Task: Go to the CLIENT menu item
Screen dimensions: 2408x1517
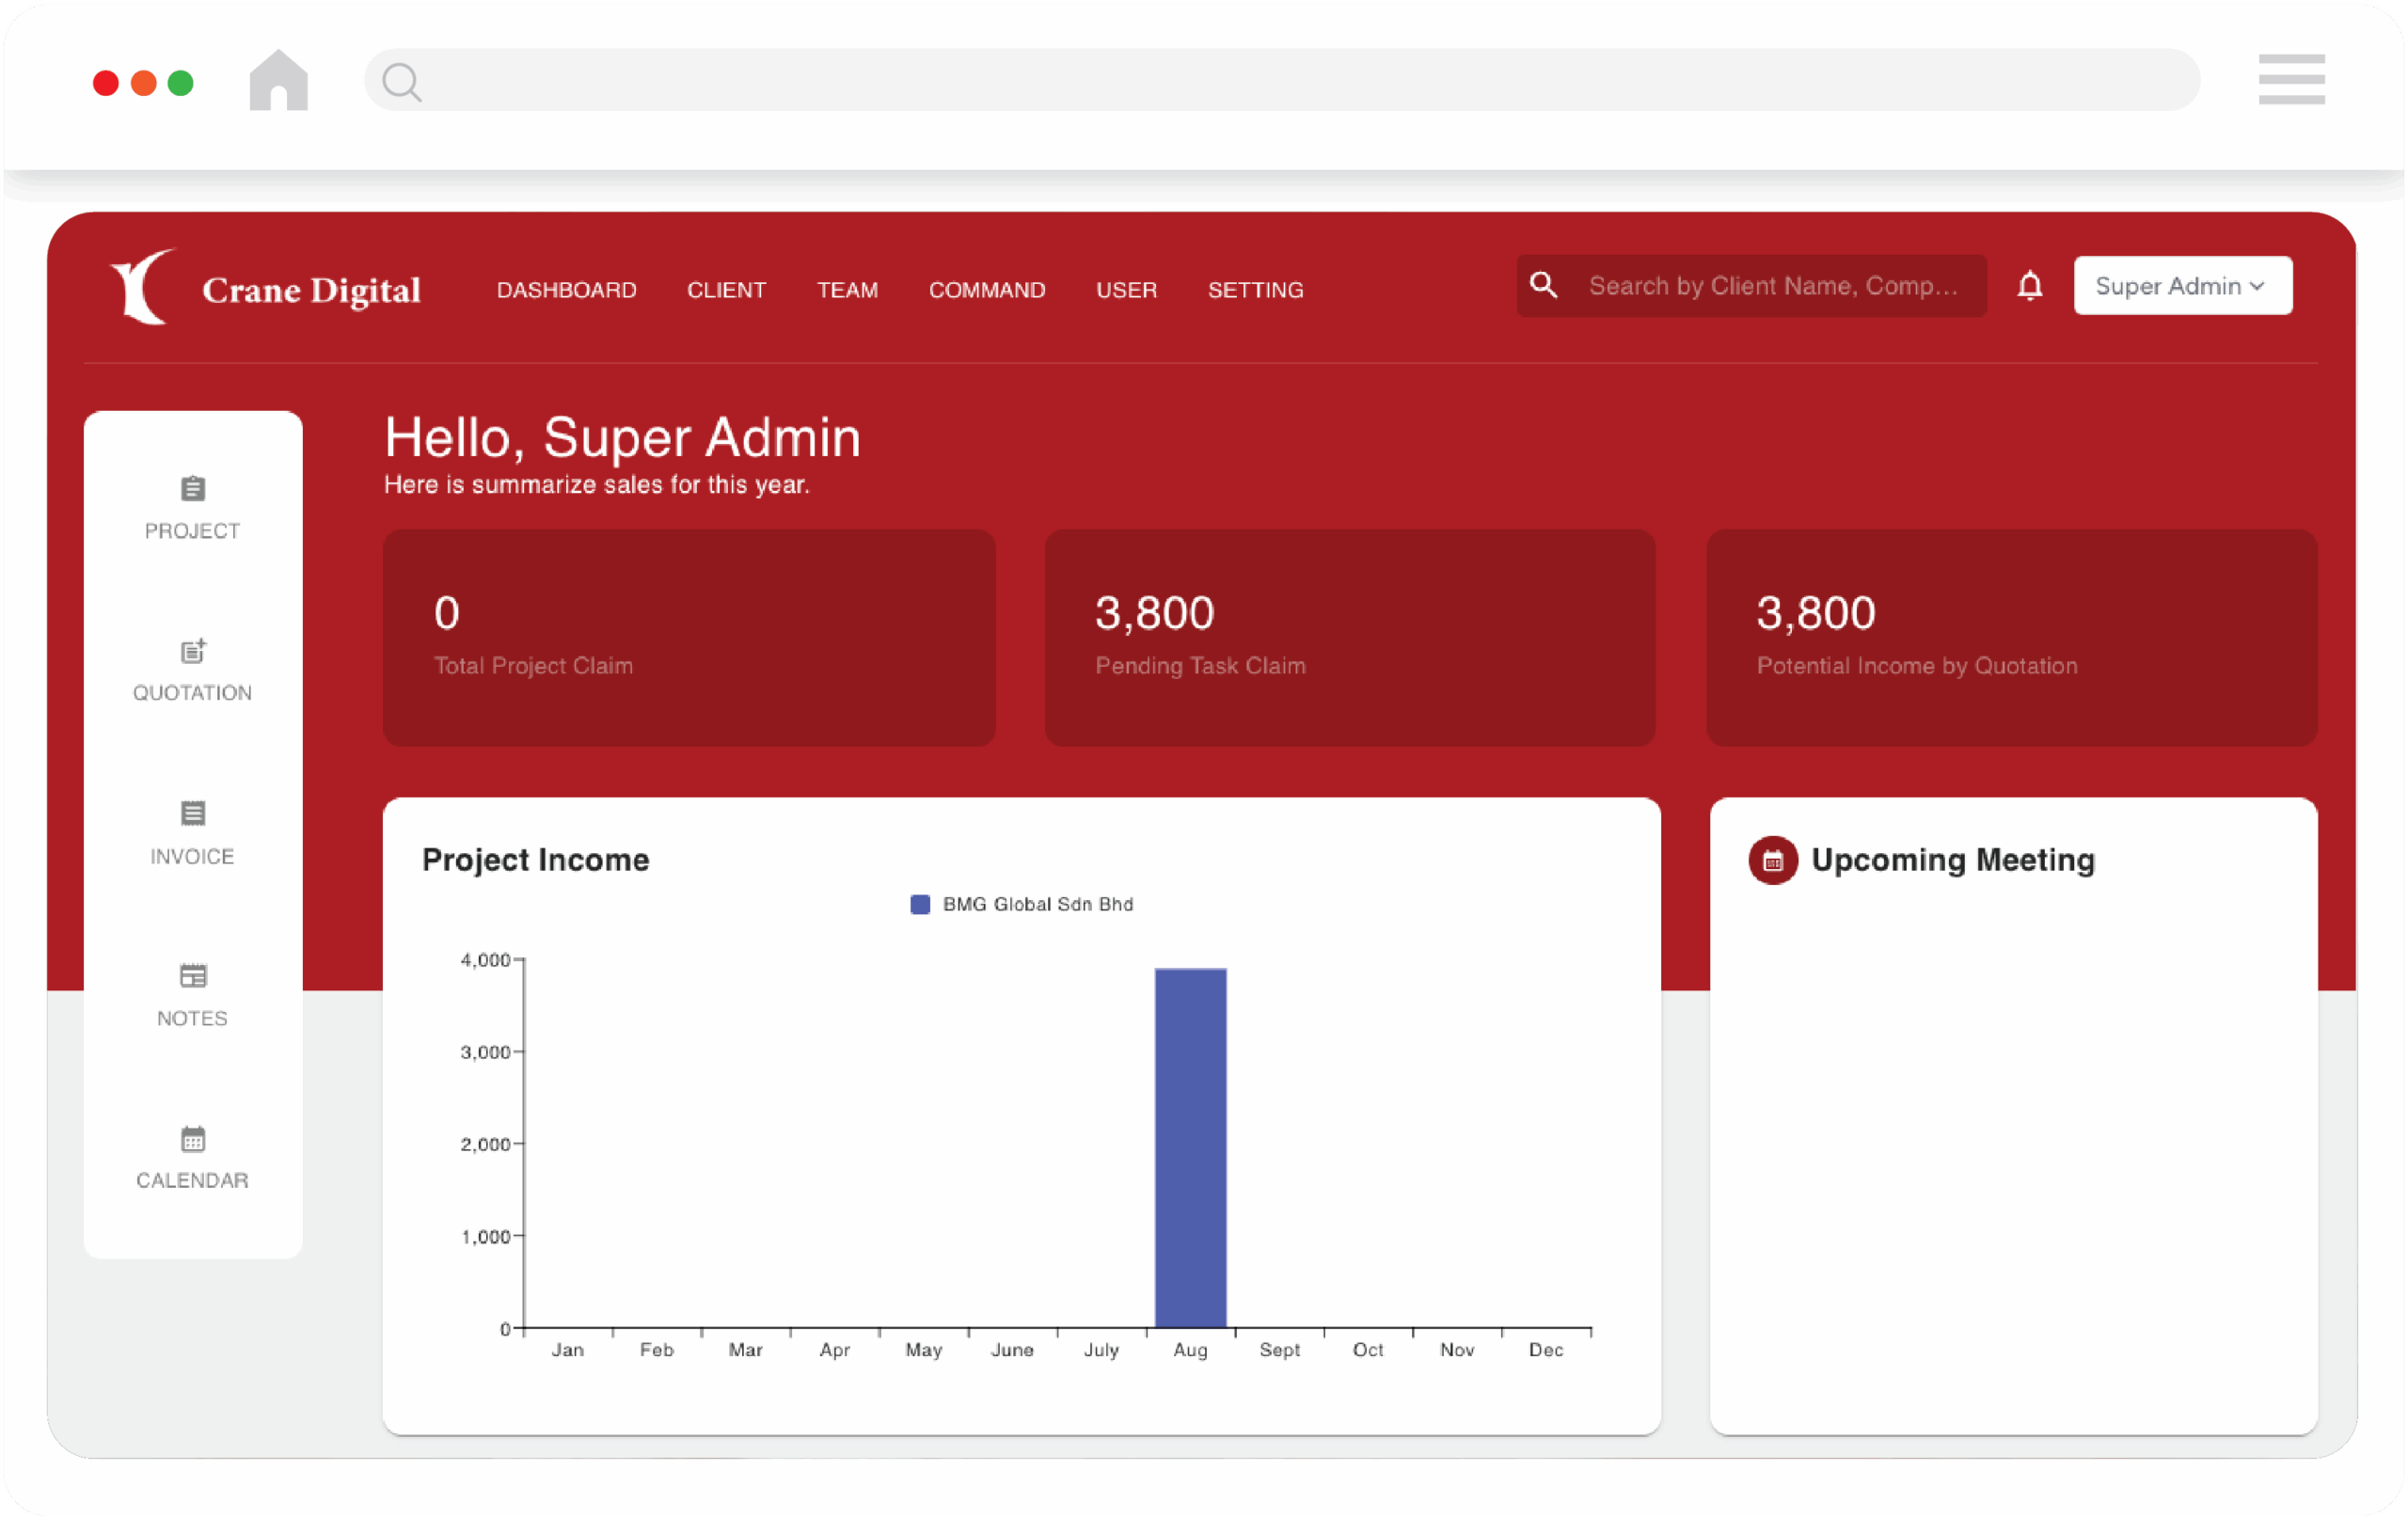Action: (726, 290)
